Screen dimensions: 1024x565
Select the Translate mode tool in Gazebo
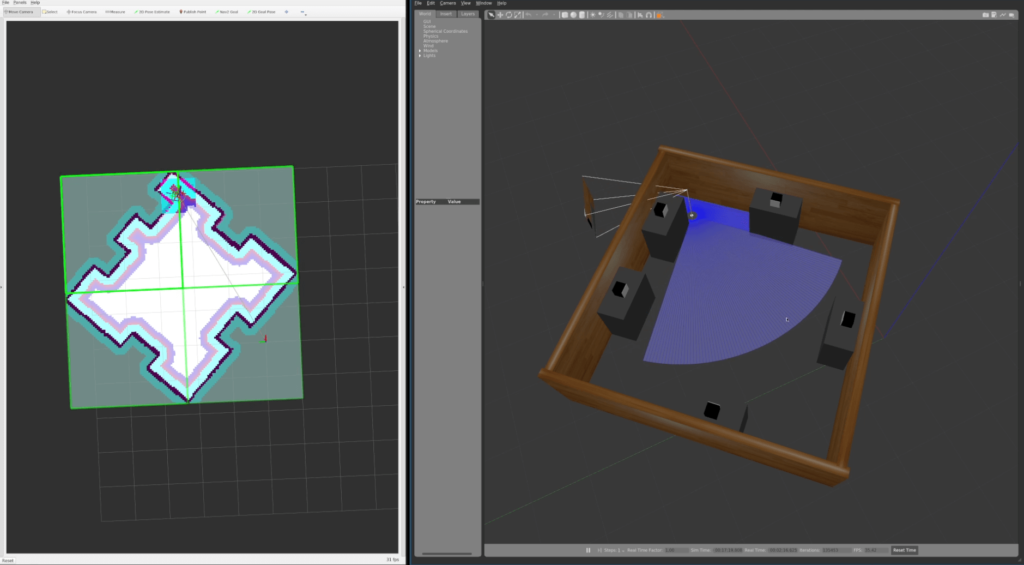coord(500,15)
